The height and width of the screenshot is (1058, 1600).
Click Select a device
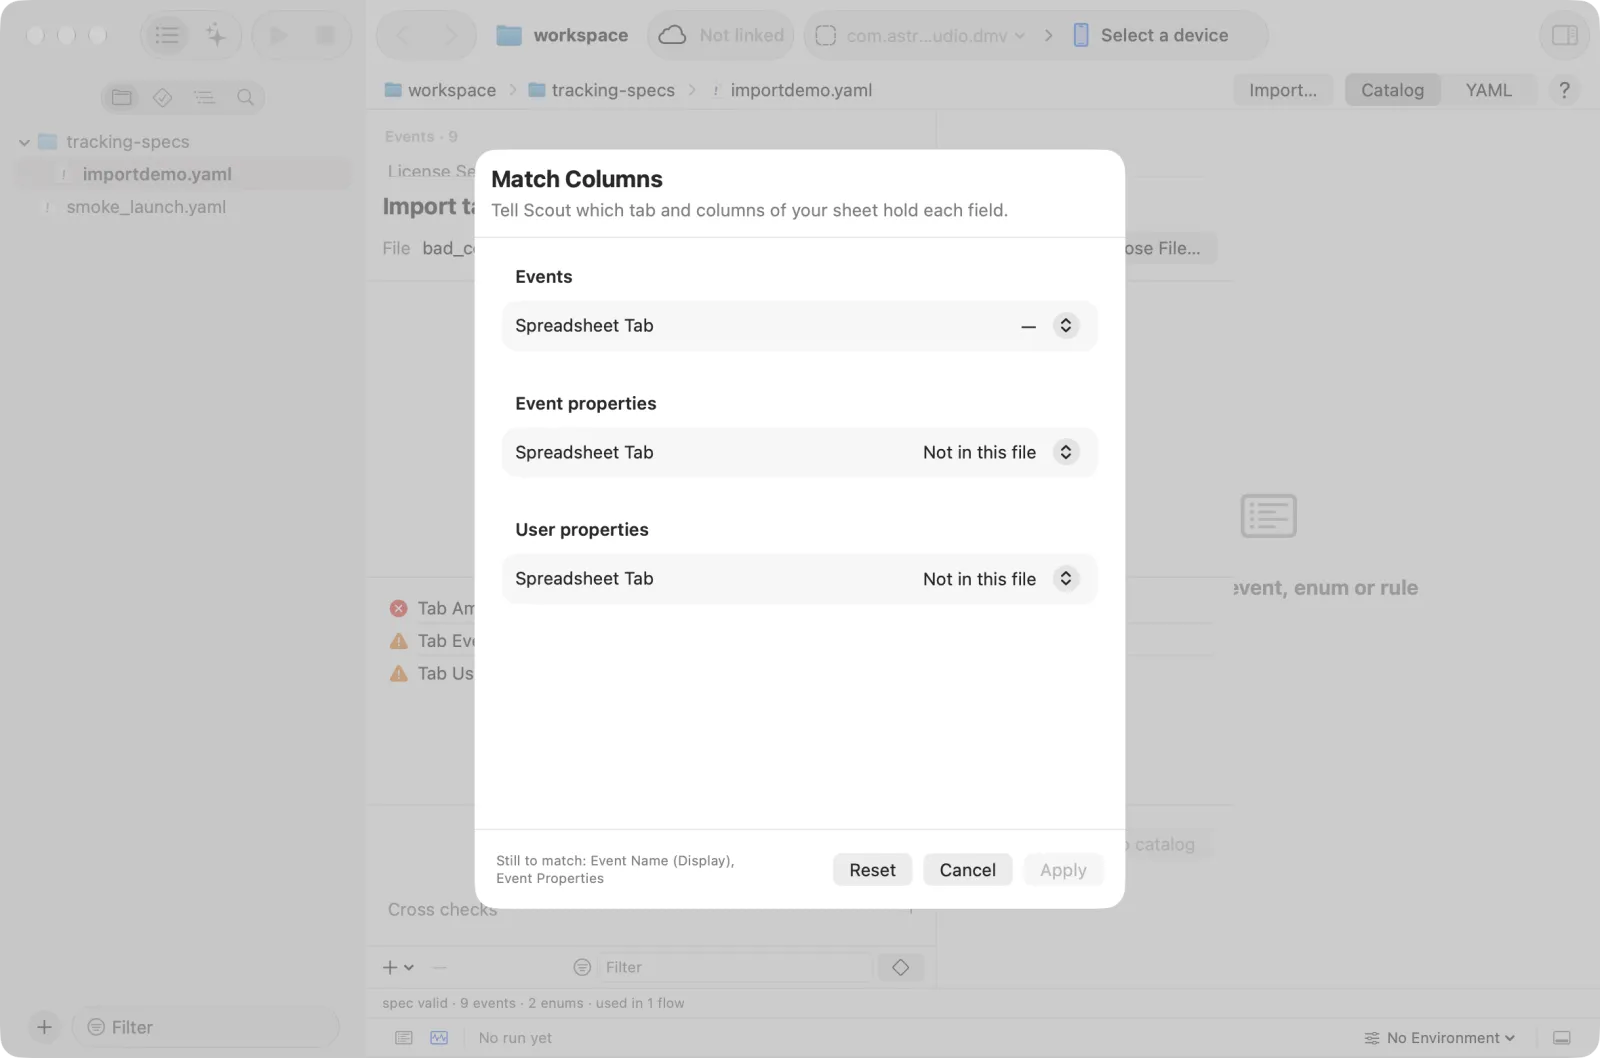coord(1150,36)
